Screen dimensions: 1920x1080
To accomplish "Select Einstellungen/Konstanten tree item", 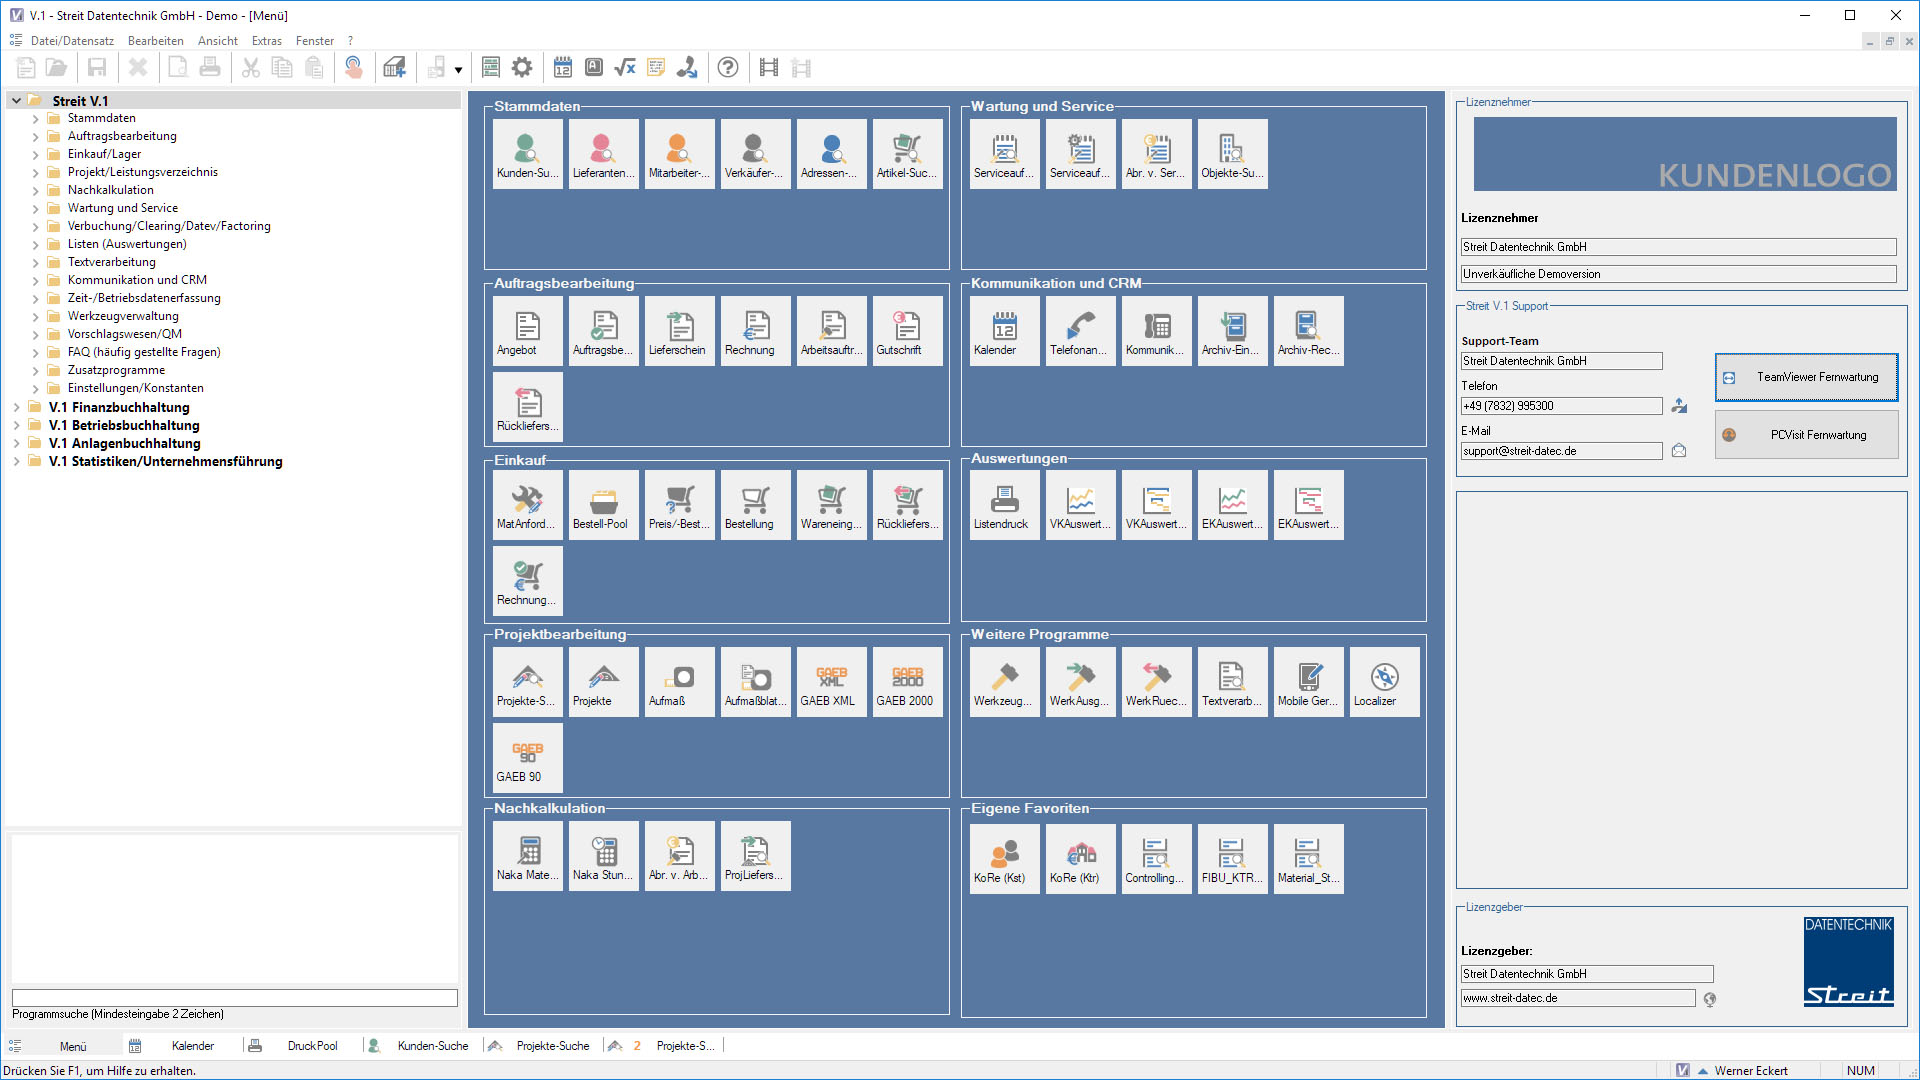I will point(135,388).
